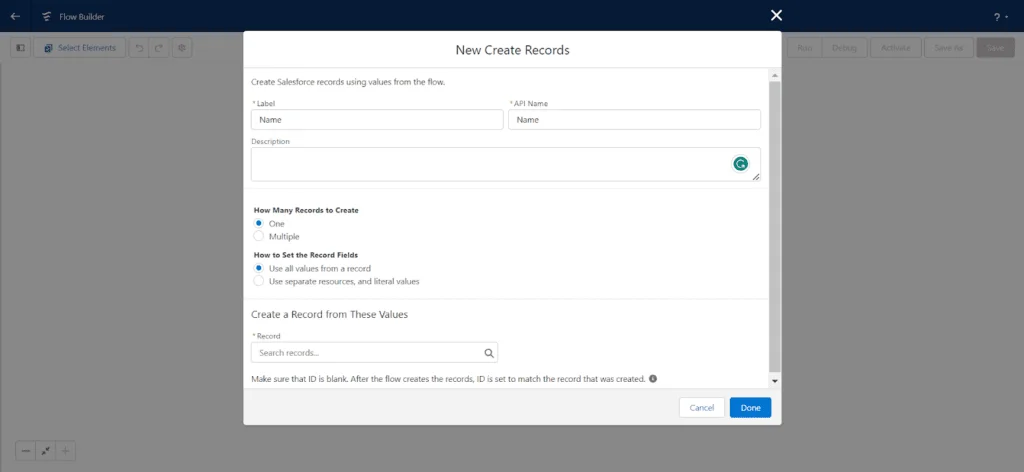This screenshot has height=472, width=1024.
Task: Click the dialog vertical scrollbar thumb
Action: click(x=775, y=227)
